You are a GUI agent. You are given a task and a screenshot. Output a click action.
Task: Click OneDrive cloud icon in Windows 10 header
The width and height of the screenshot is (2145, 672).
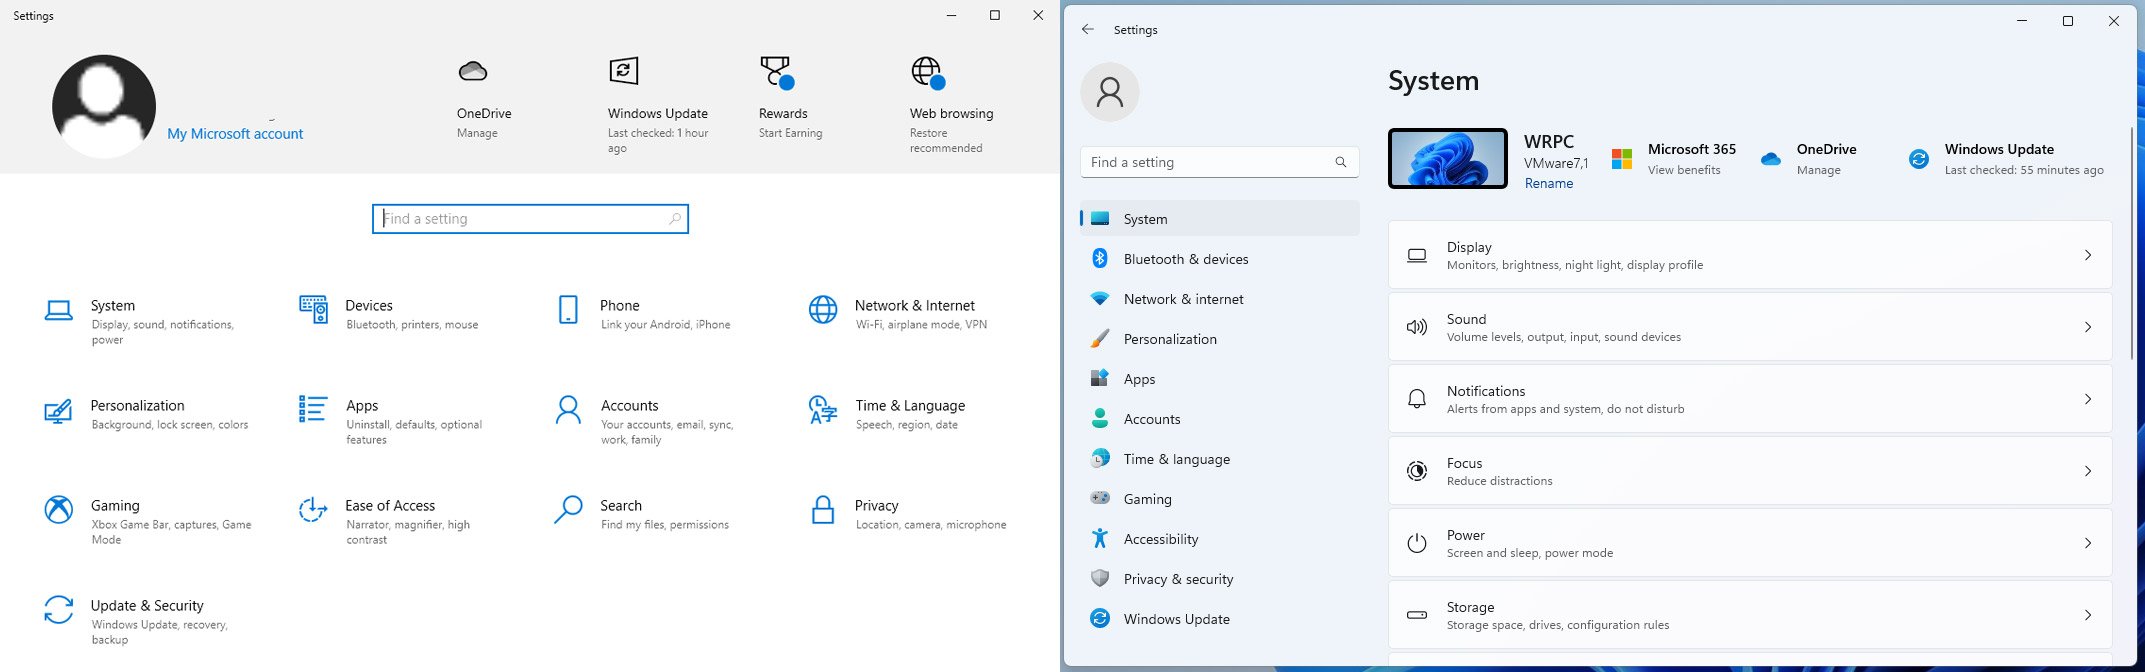point(472,71)
